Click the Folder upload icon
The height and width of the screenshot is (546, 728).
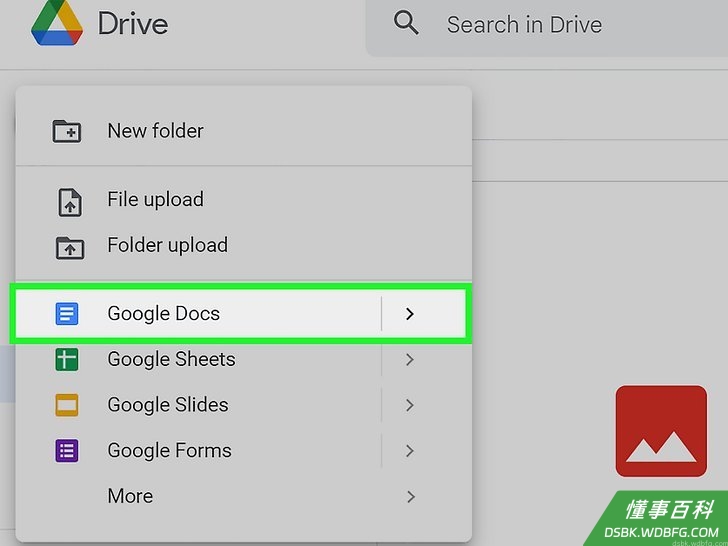tap(70, 247)
